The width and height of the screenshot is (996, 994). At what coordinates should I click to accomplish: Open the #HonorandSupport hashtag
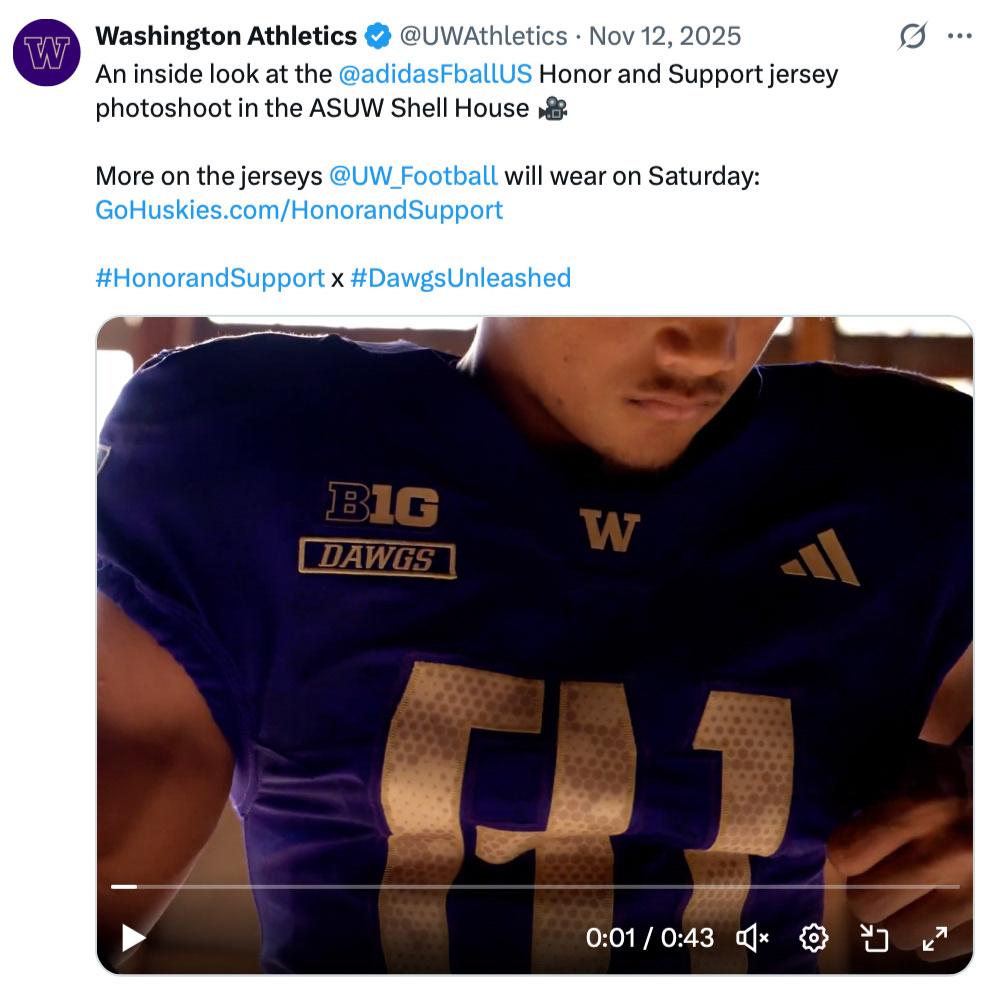coord(210,277)
